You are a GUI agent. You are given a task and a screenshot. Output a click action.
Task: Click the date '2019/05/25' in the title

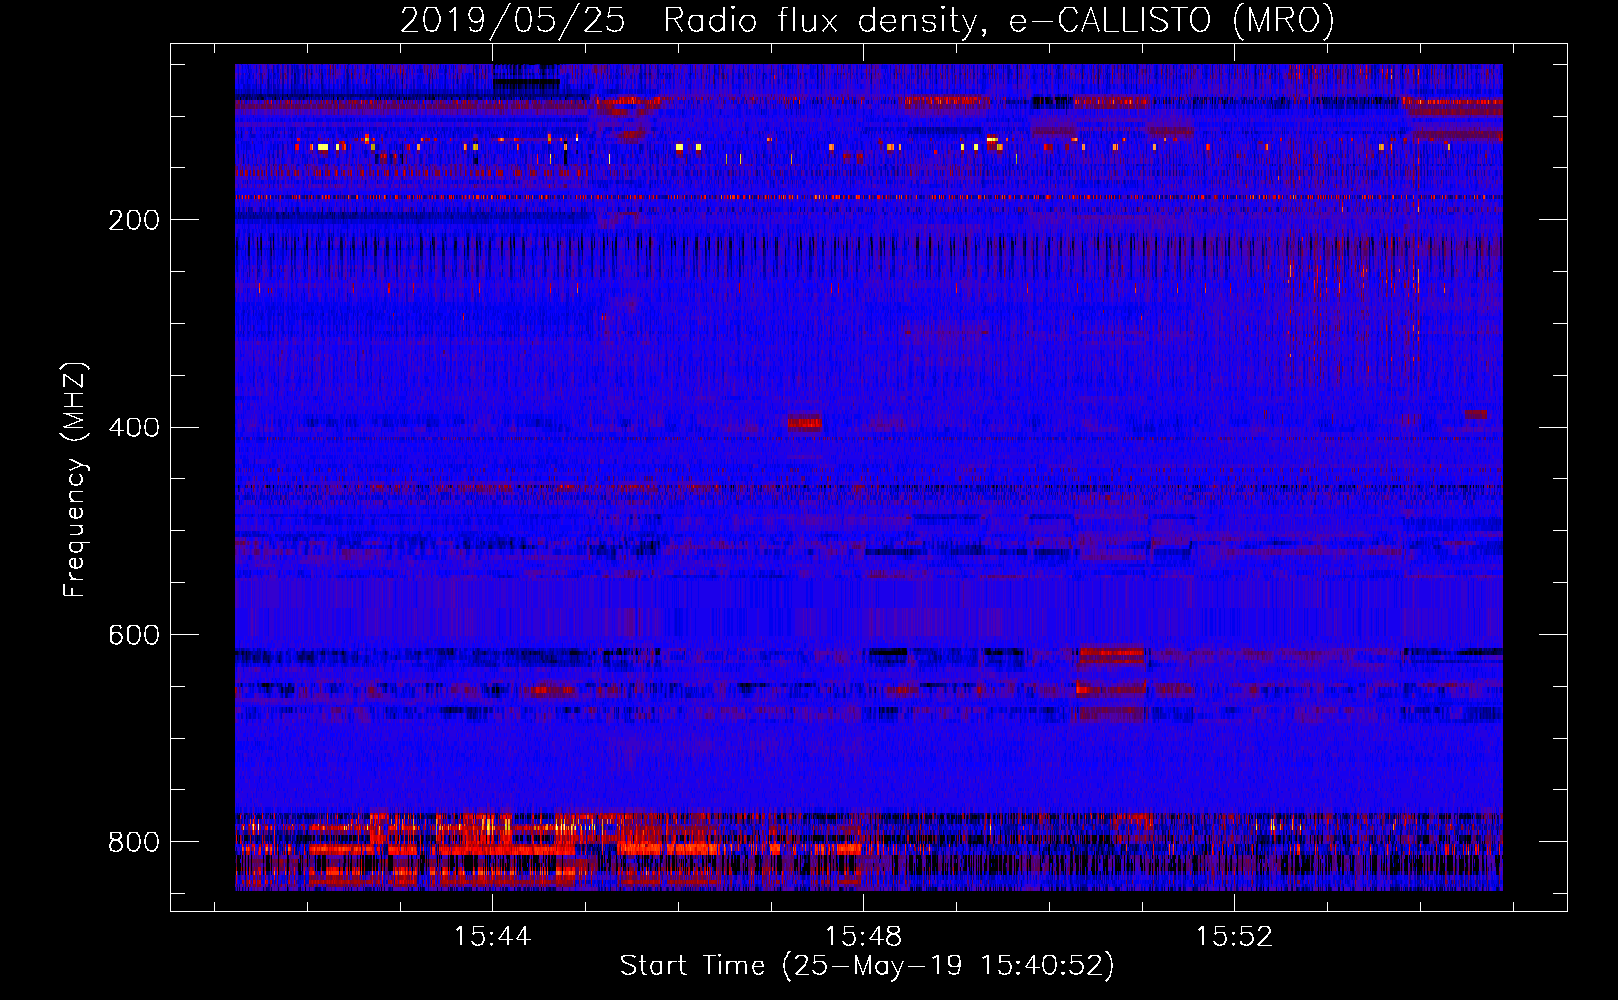click(513, 20)
